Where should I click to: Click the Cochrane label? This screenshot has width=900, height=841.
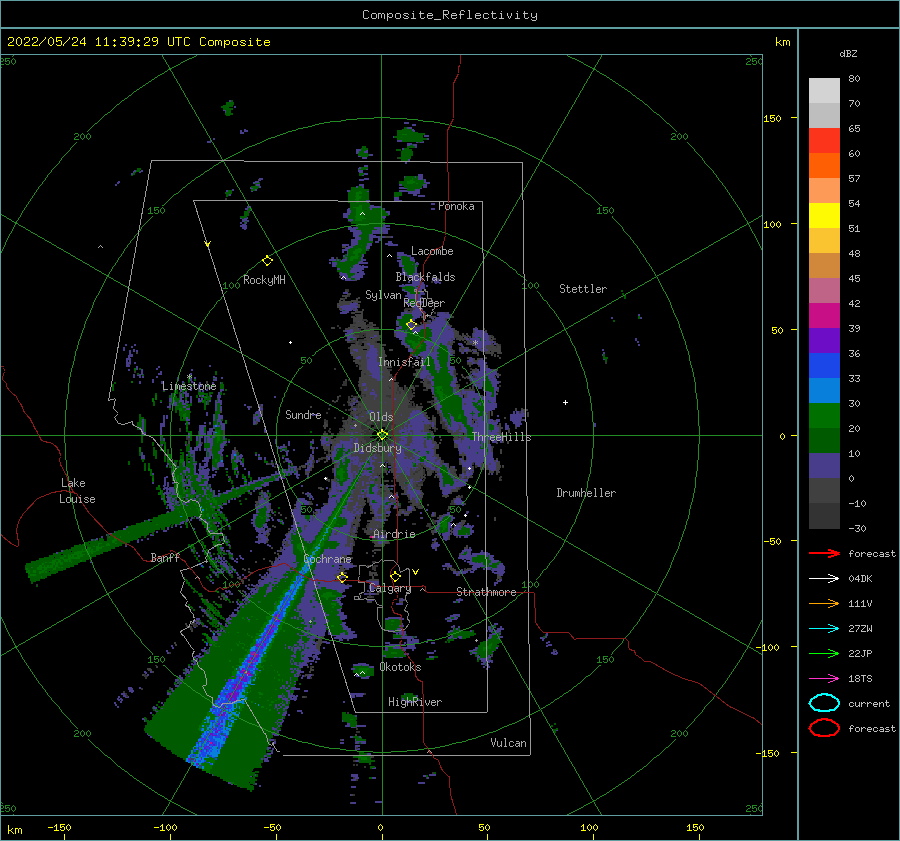pos(327,559)
